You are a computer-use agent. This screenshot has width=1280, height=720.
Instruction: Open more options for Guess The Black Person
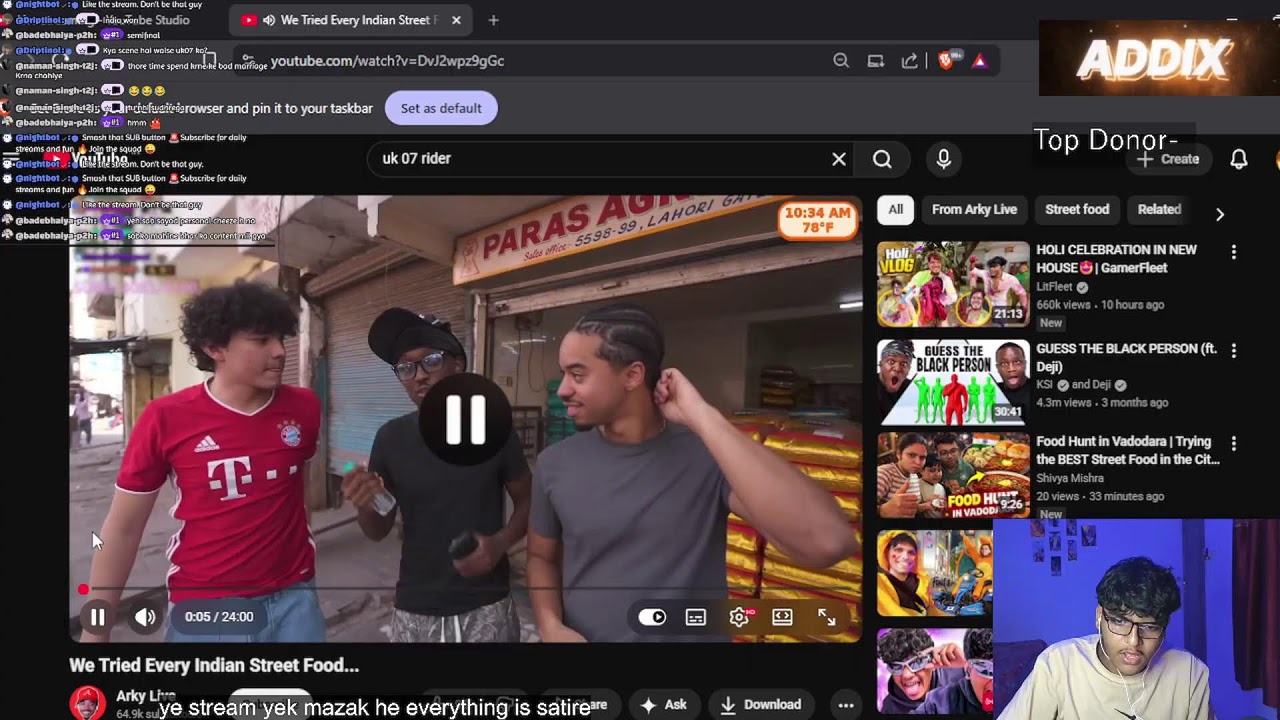pos(1233,351)
